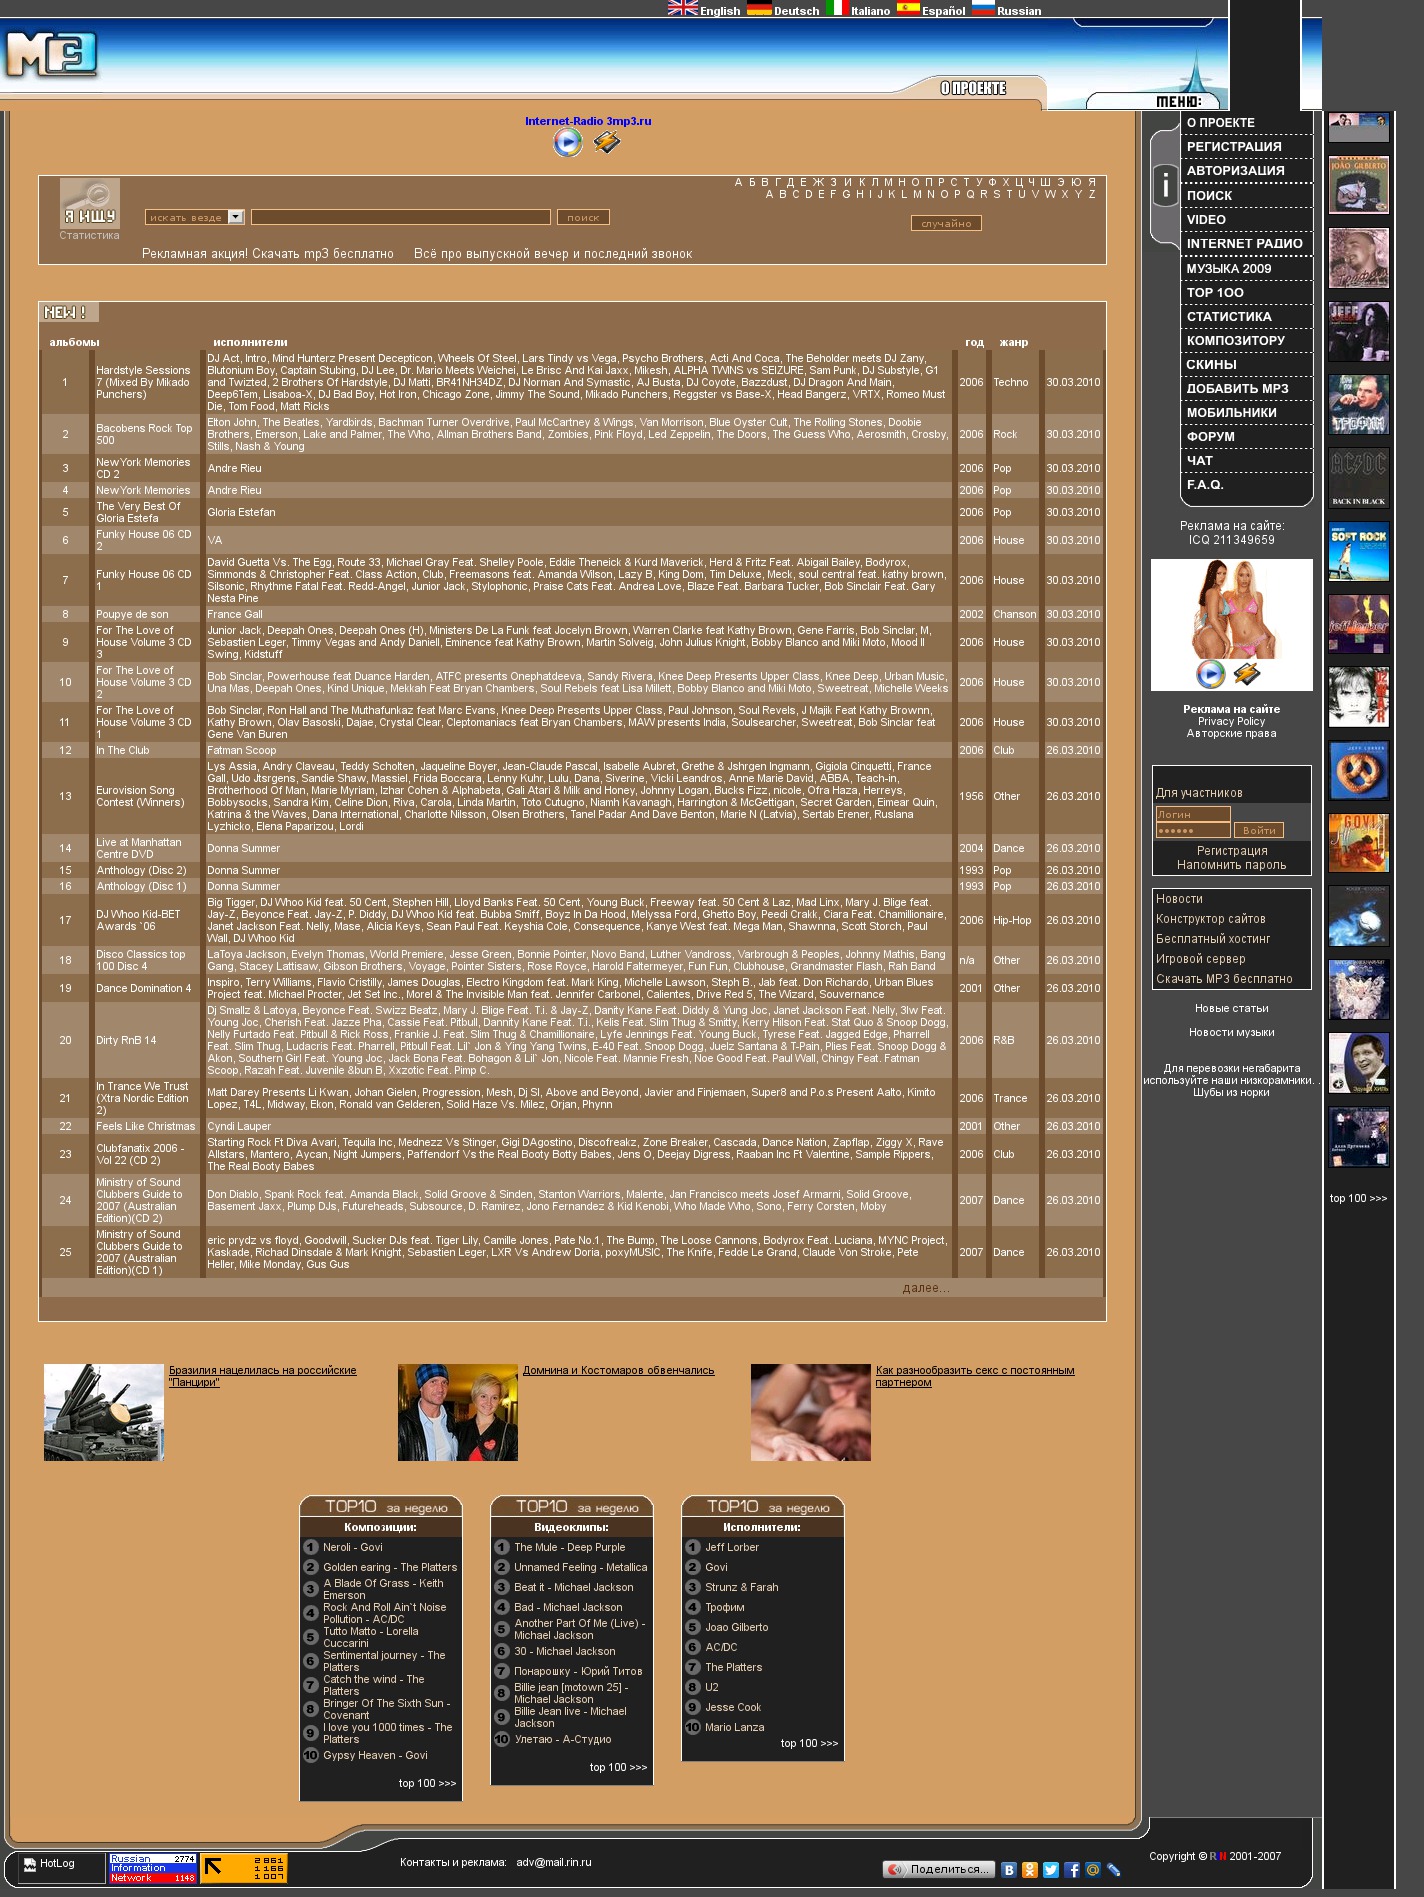Select INTERNET РАДИО from the side menu
Image resolution: width=1424 pixels, height=1897 pixels.
click(x=1244, y=244)
